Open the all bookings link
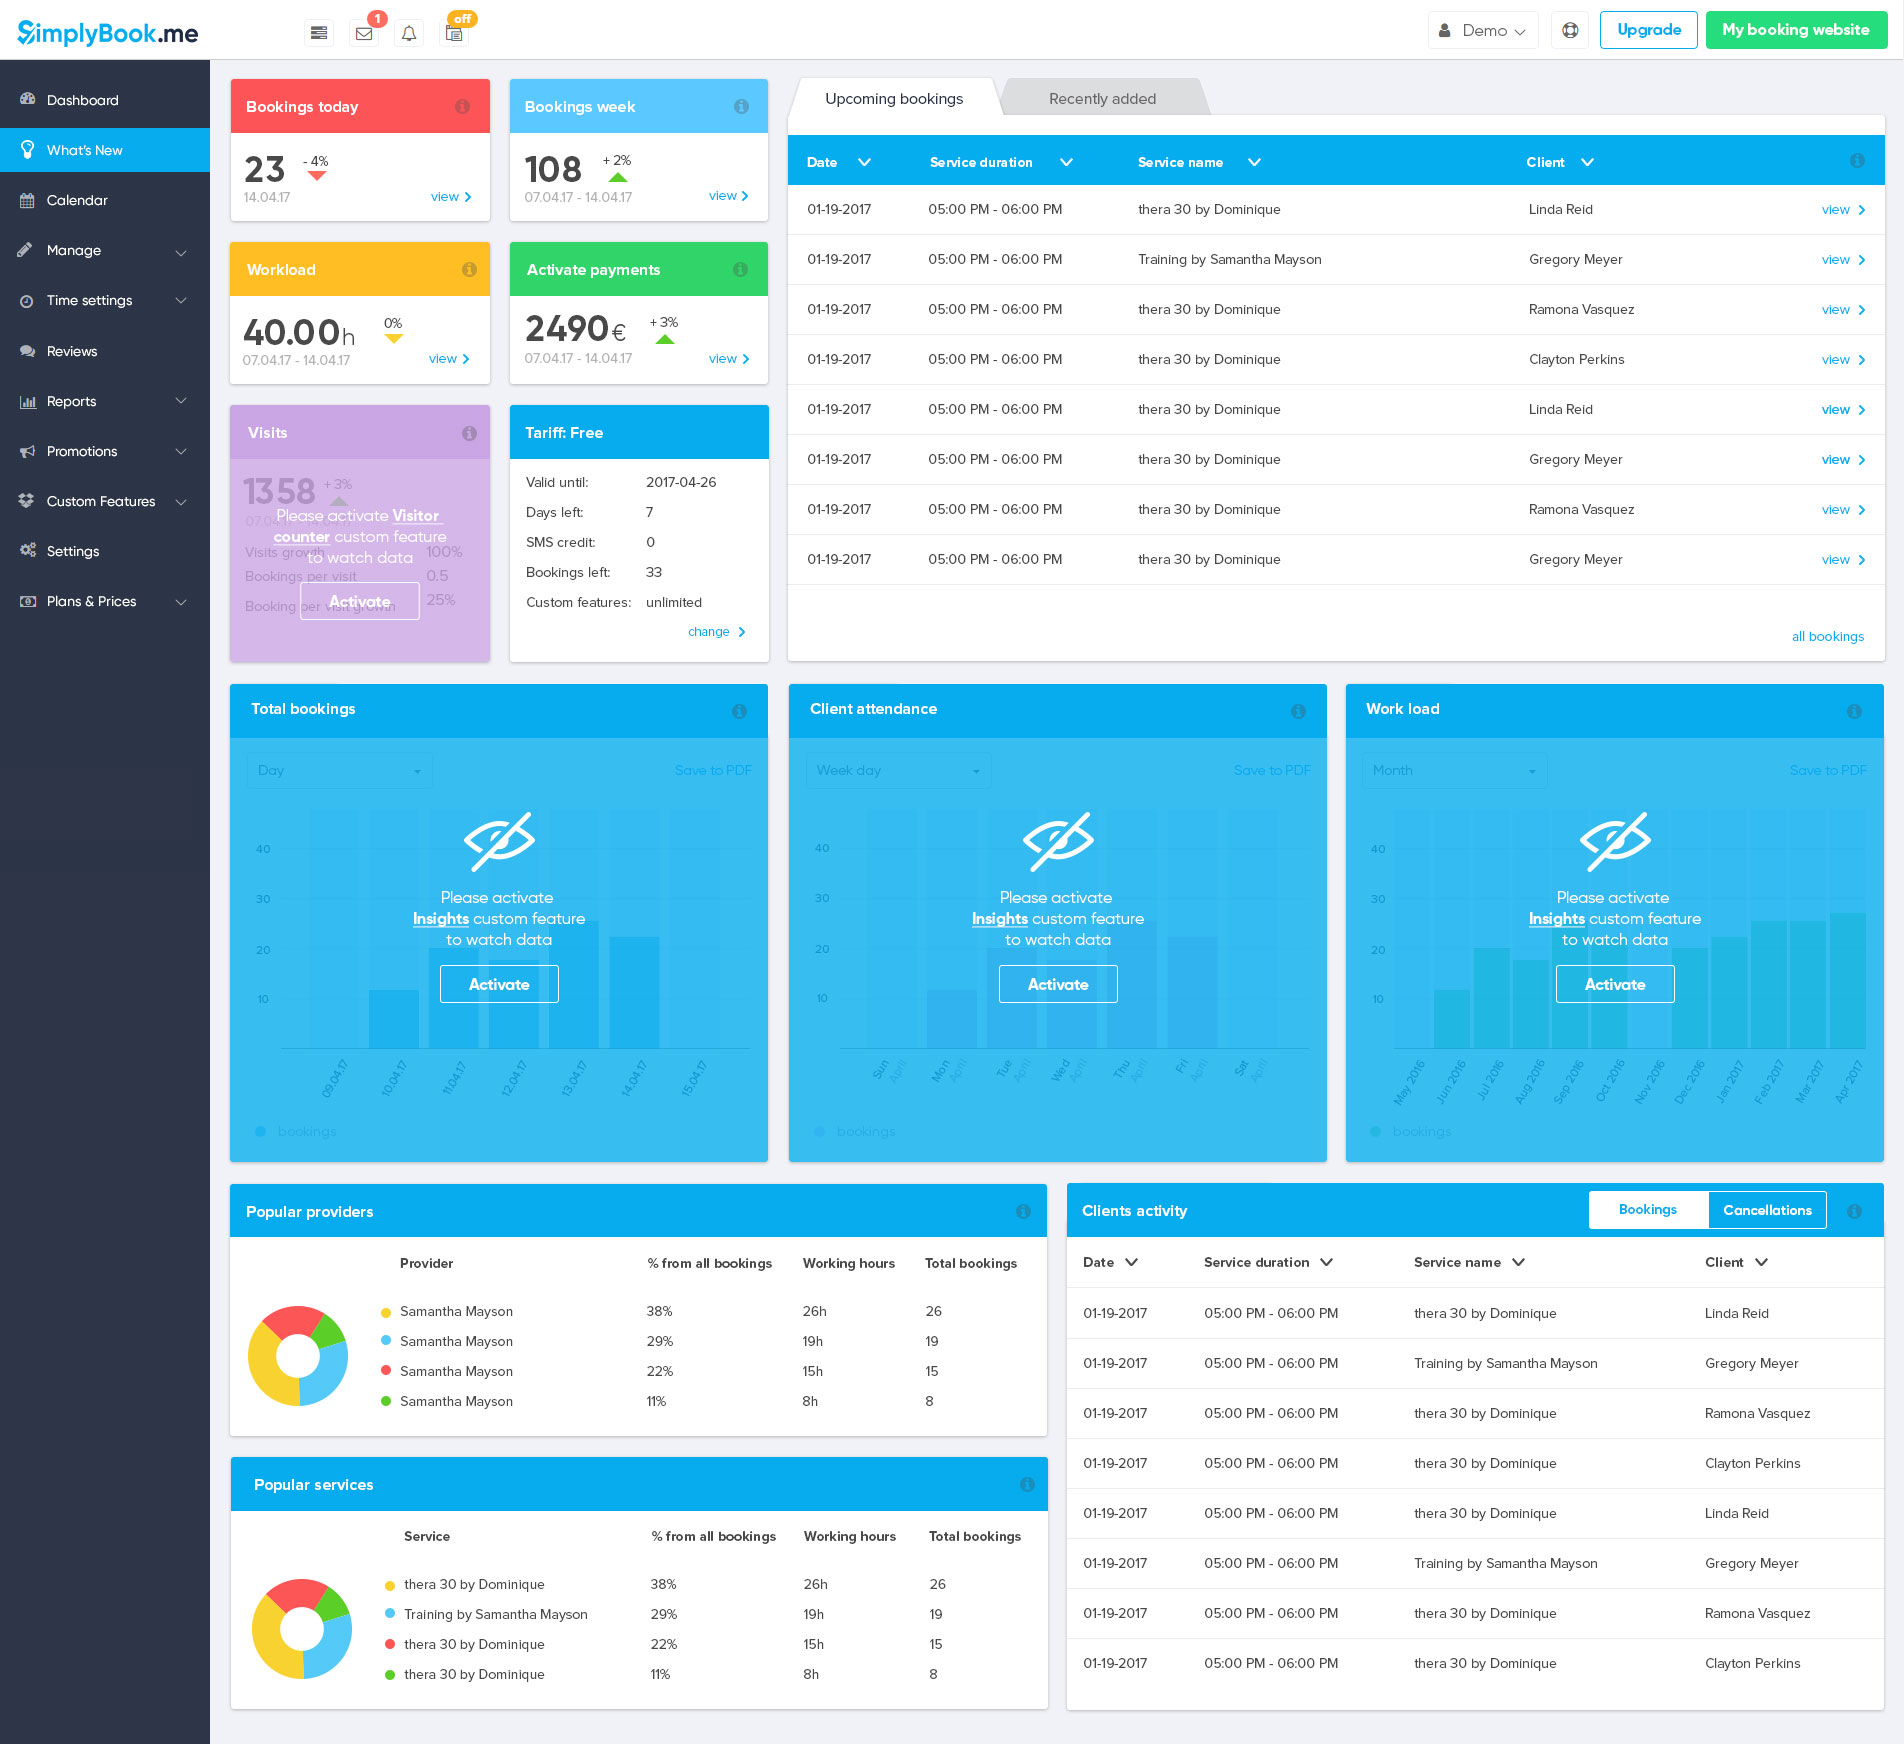Image resolution: width=1904 pixels, height=1744 pixels. point(1827,636)
